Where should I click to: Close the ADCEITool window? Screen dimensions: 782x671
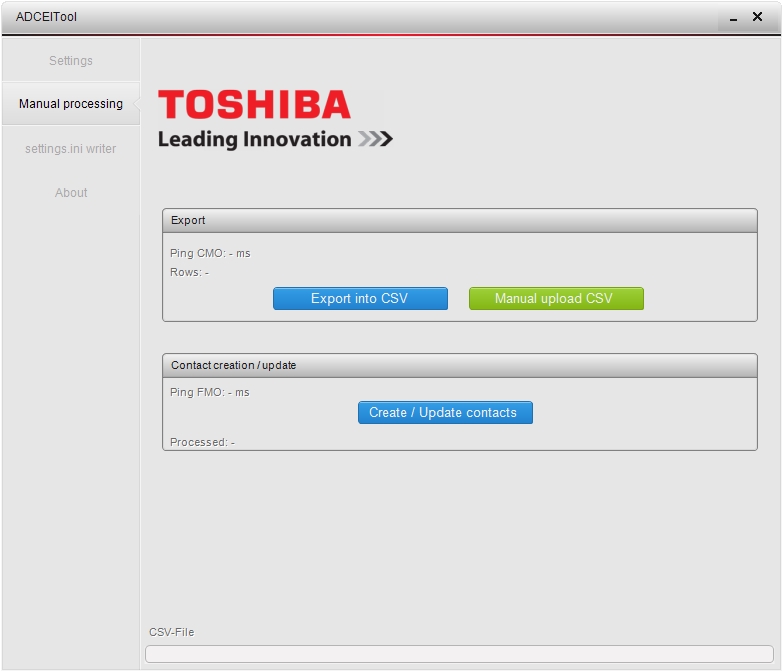[757, 17]
